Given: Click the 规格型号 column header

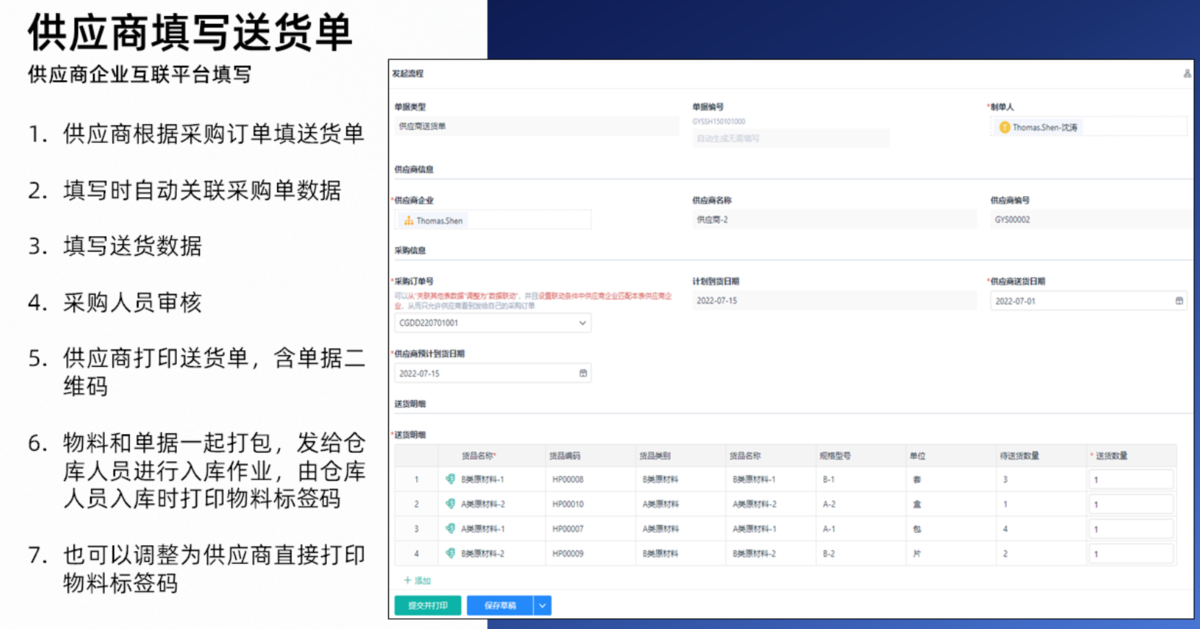Looking at the screenshot, I should click(x=836, y=456).
